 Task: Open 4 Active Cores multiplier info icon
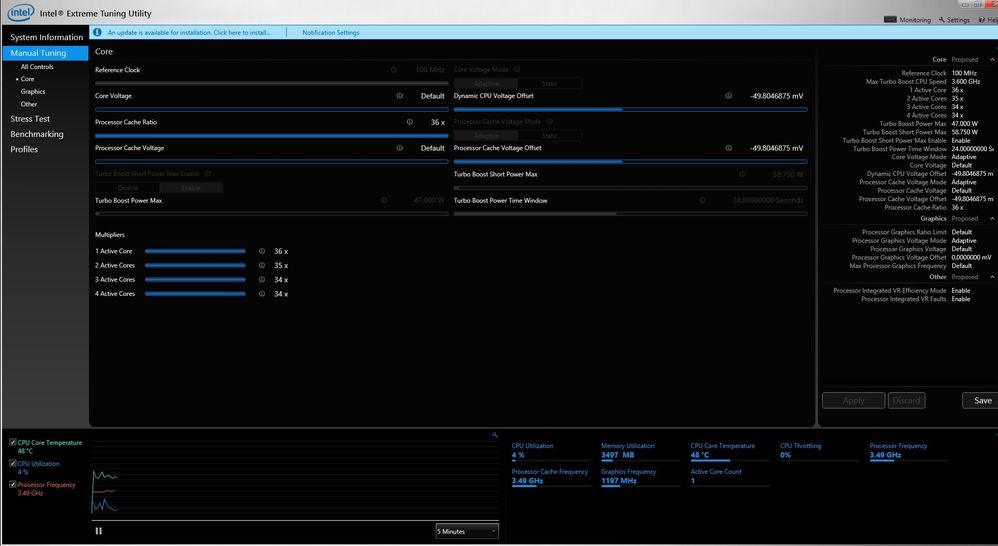(x=262, y=293)
